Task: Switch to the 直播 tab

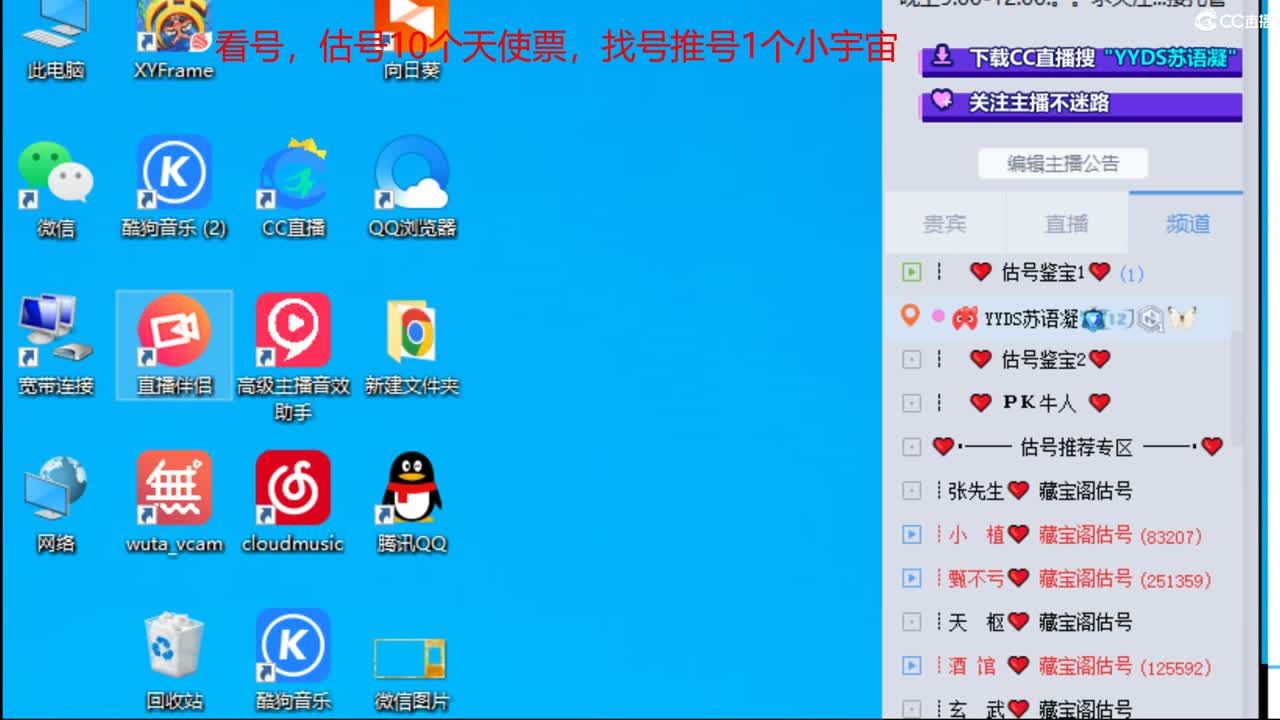Action: pyautogui.click(x=1067, y=223)
